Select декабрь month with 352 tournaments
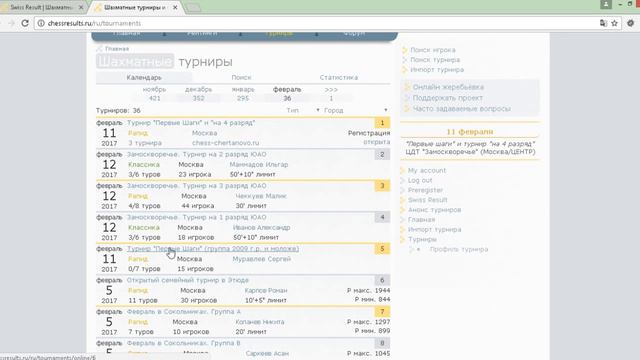640x360 pixels. (x=198, y=94)
